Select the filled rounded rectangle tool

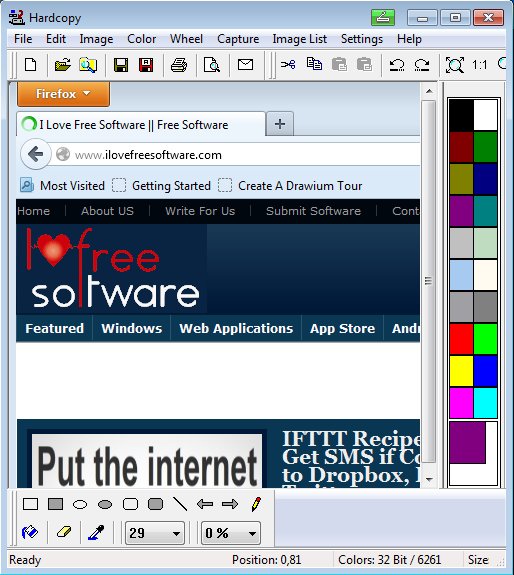[155, 504]
